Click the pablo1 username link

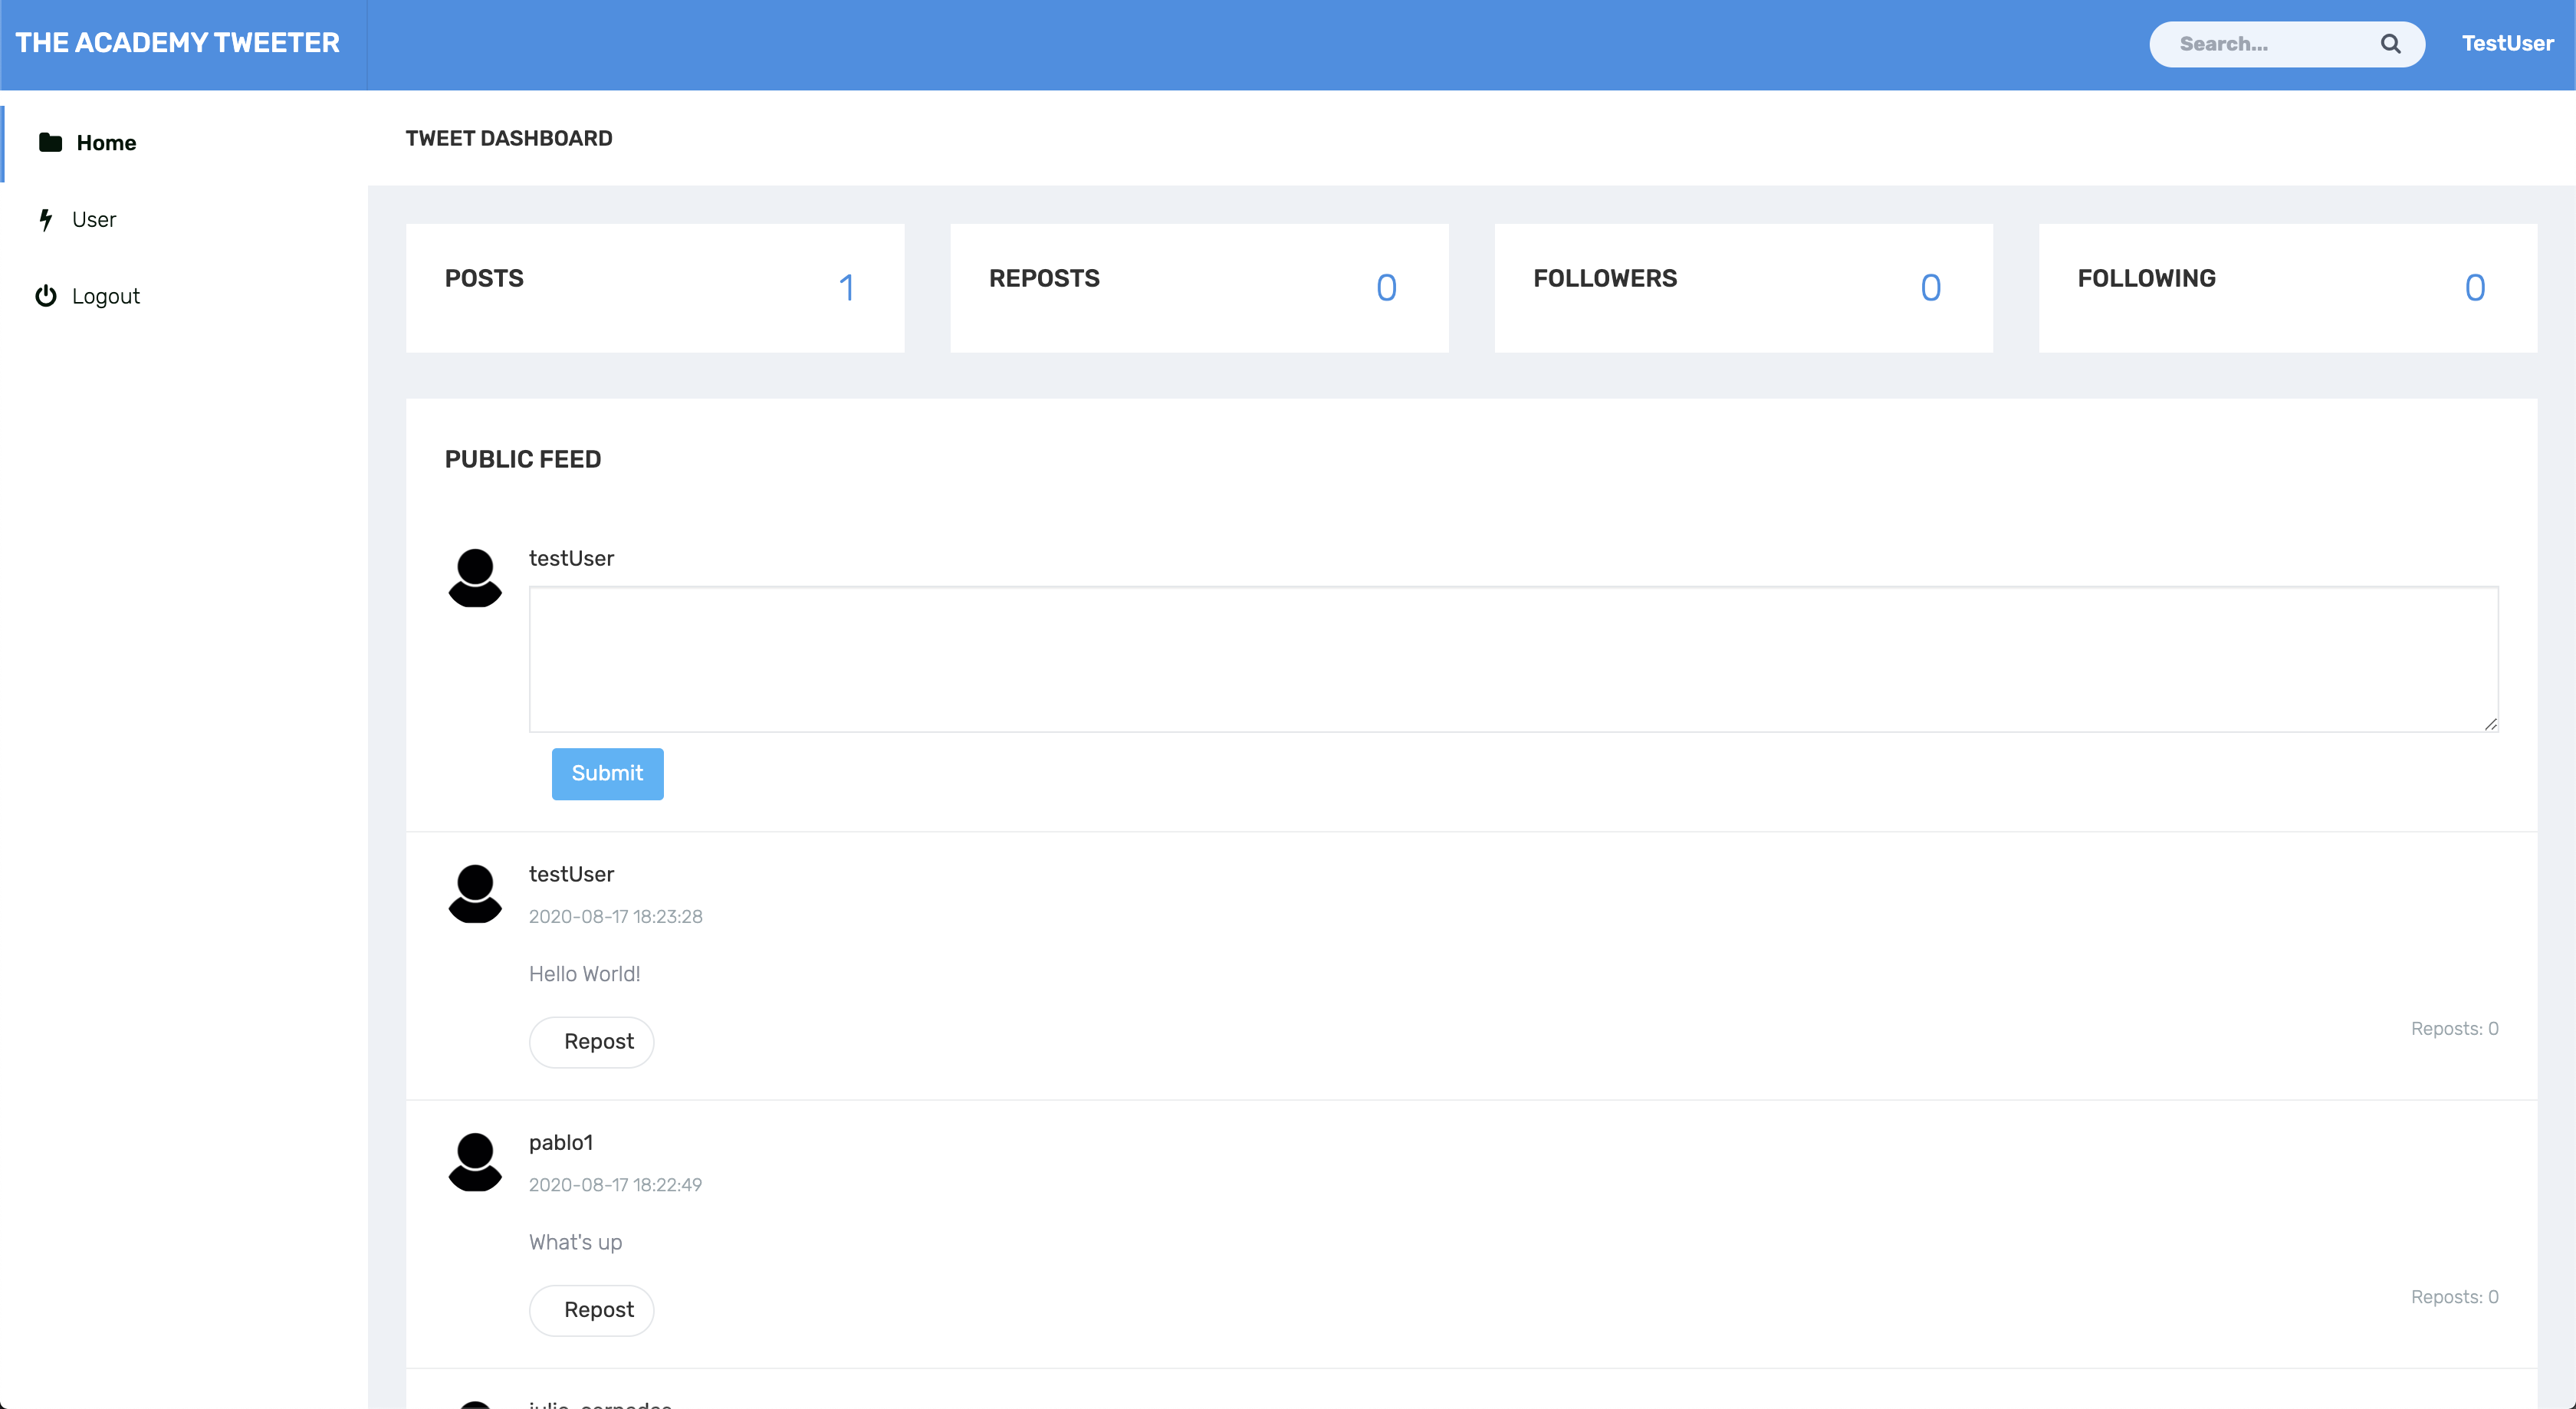pyautogui.click(x=561, y=1142)
